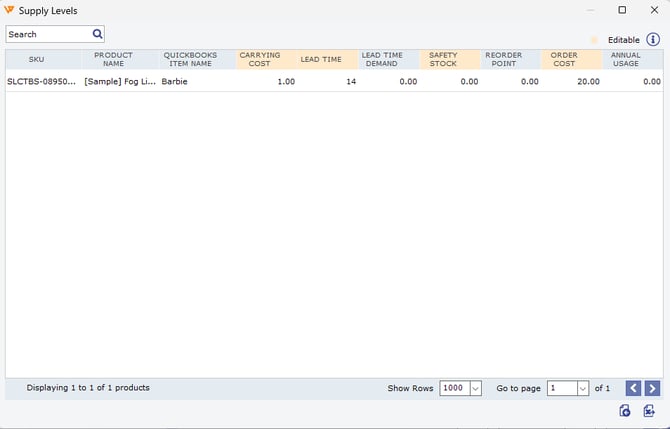
Task: Open the Go to page dropdown
Action: click(583, 388)
